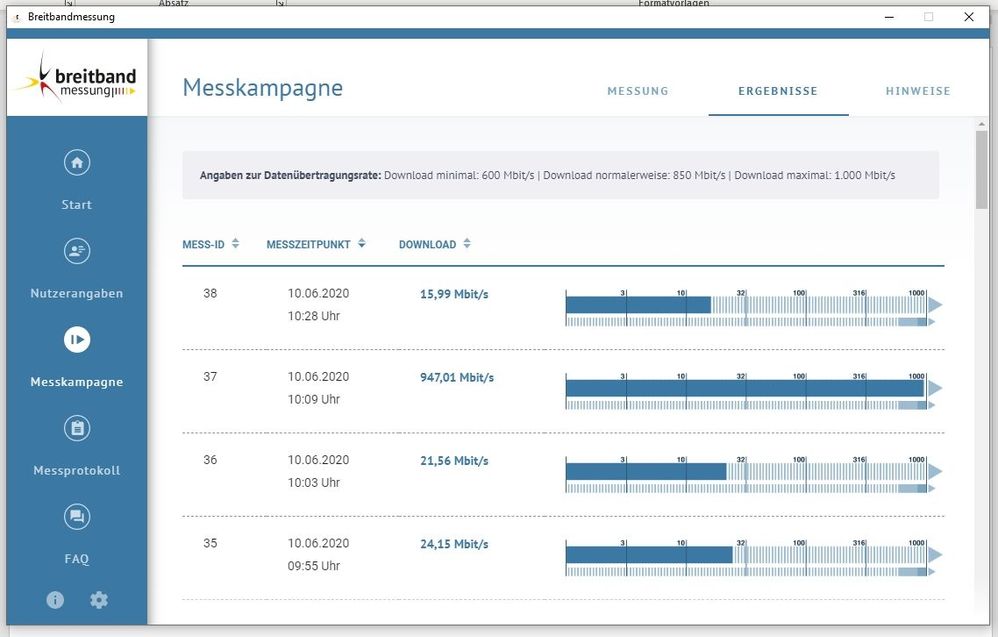Minimize the Breitbandmessung window
The image size is (998, 637).
(x=889, y=17)
